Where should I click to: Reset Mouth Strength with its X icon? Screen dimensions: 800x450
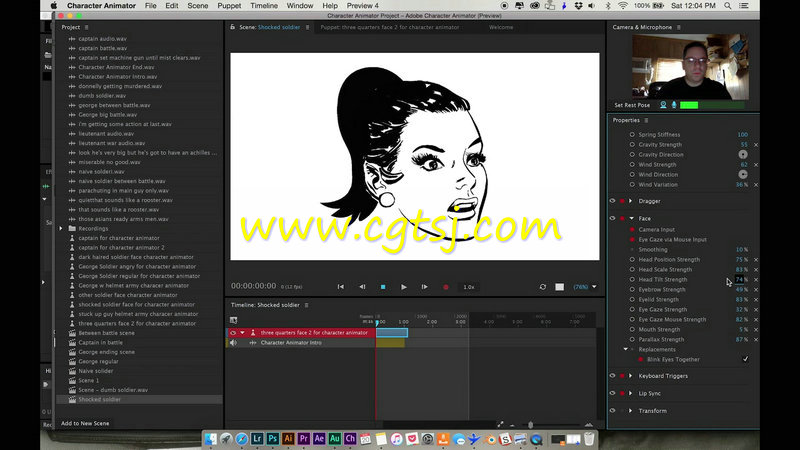(756, 329)
